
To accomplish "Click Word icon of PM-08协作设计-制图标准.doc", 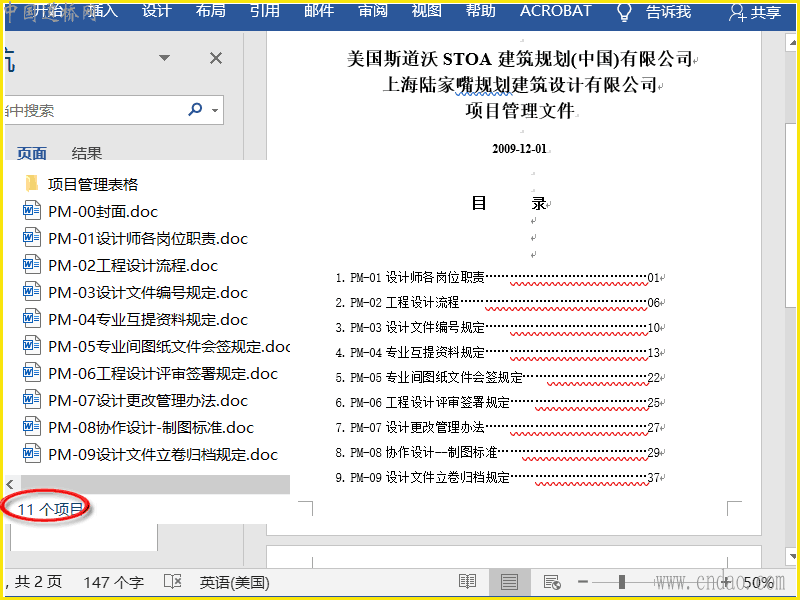I will [x=32, y=427].
